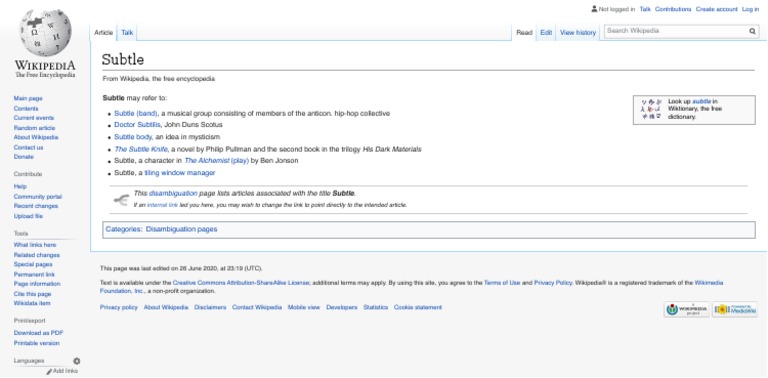Open the Edit tab
This screenshot has height=378, width=768.
pos(546,33)
